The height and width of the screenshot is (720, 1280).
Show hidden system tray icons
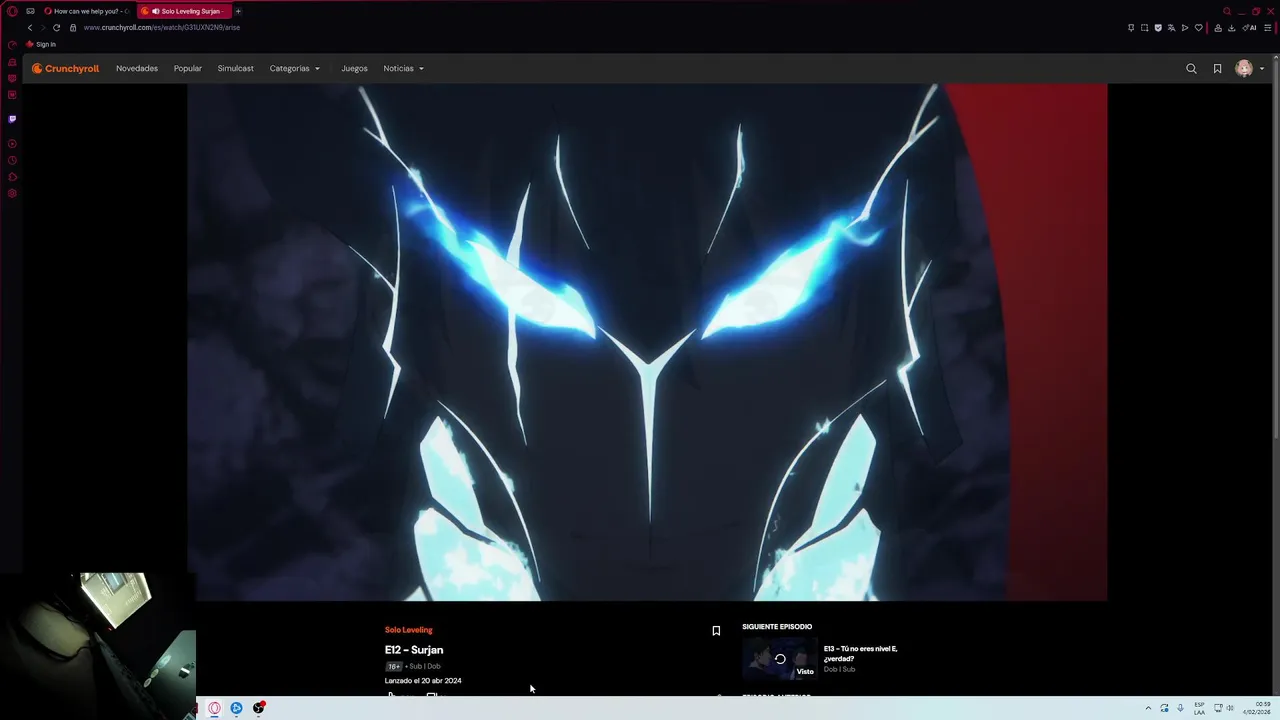point(1148,708)
